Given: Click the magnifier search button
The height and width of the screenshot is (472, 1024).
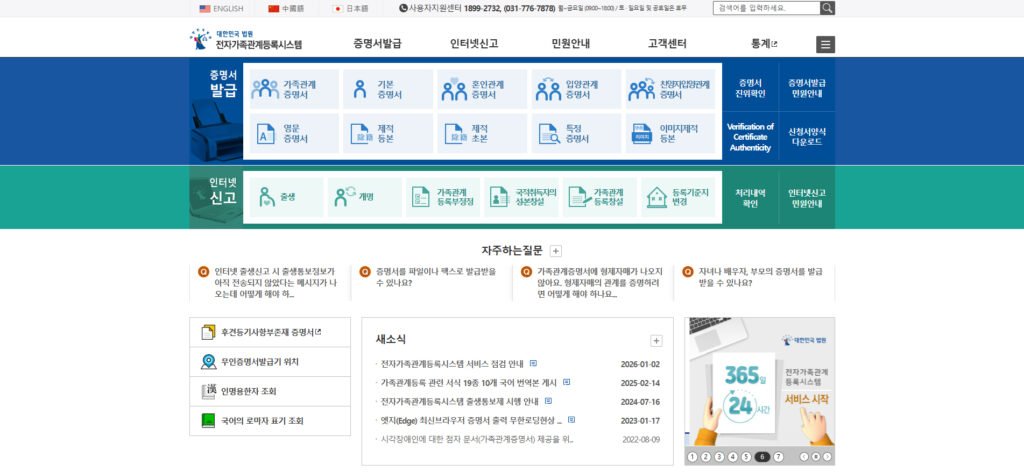Looking at the screenshot, I should [827, 8].
